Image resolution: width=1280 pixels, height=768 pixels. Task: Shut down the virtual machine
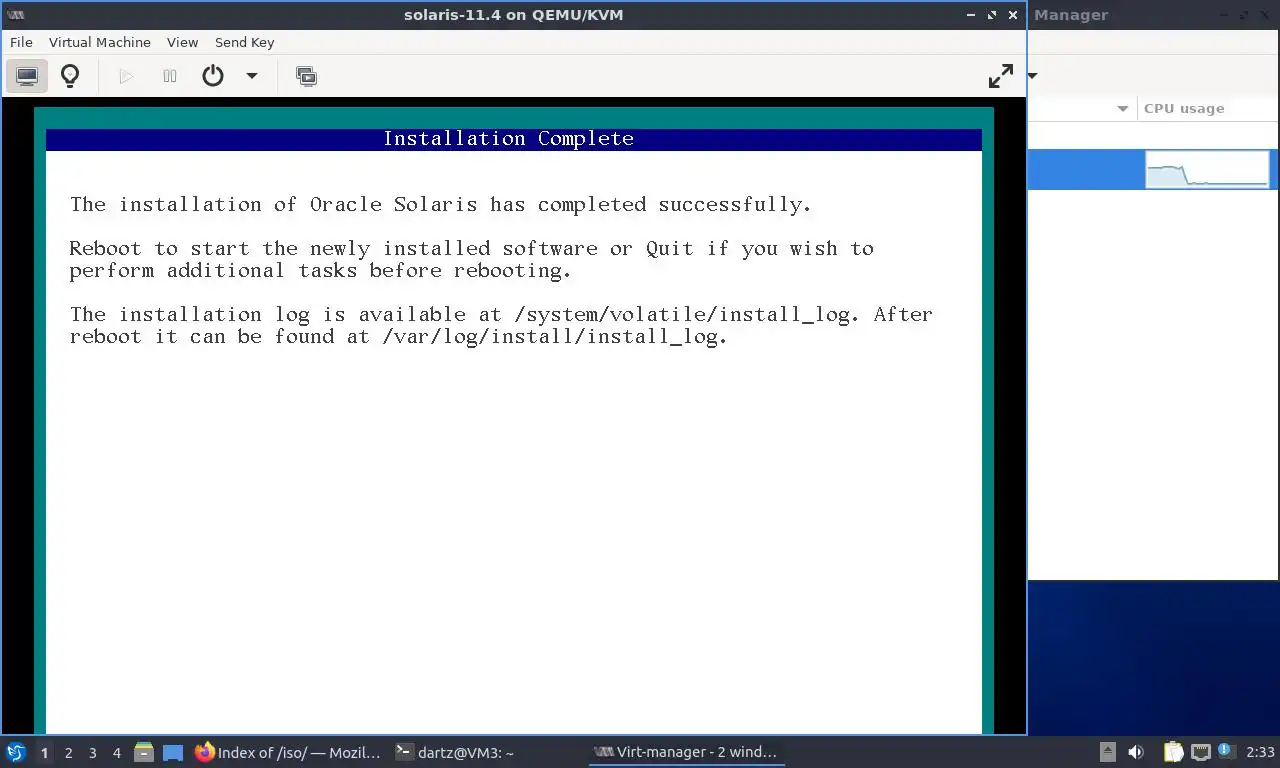[x=213, y=76]
